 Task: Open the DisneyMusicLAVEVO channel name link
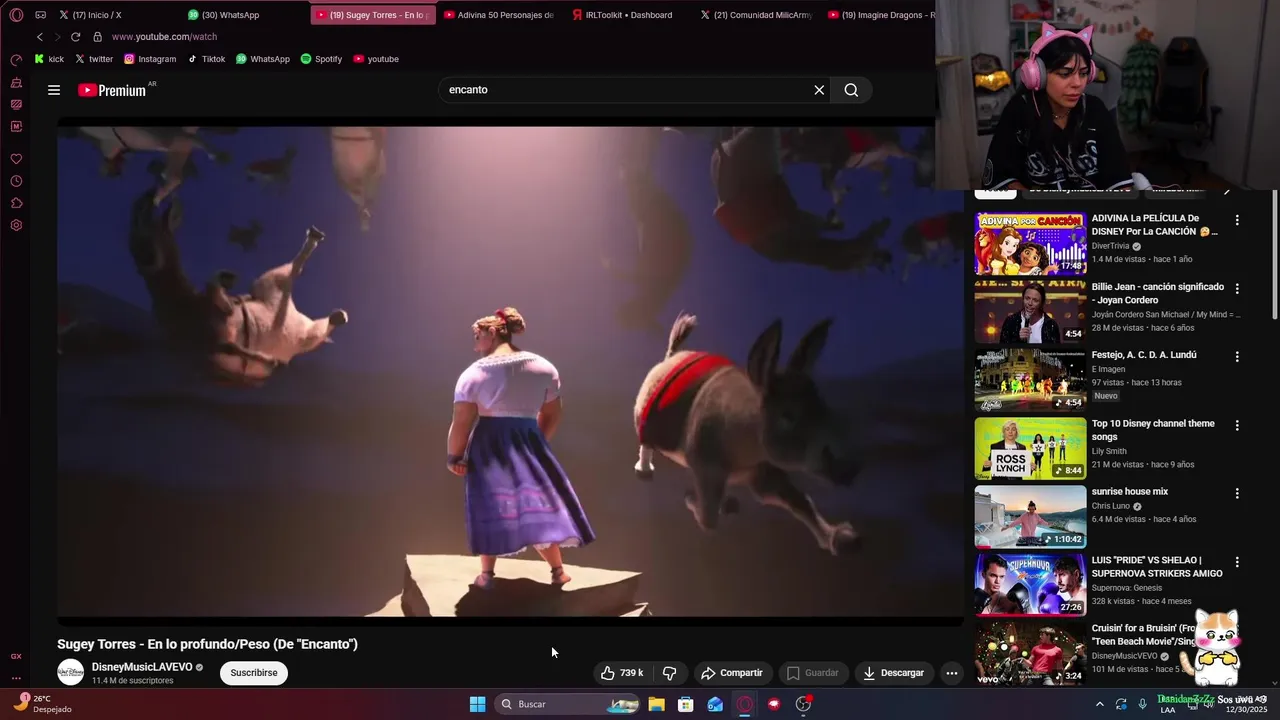pyautogui.click(x=142, y=667)
